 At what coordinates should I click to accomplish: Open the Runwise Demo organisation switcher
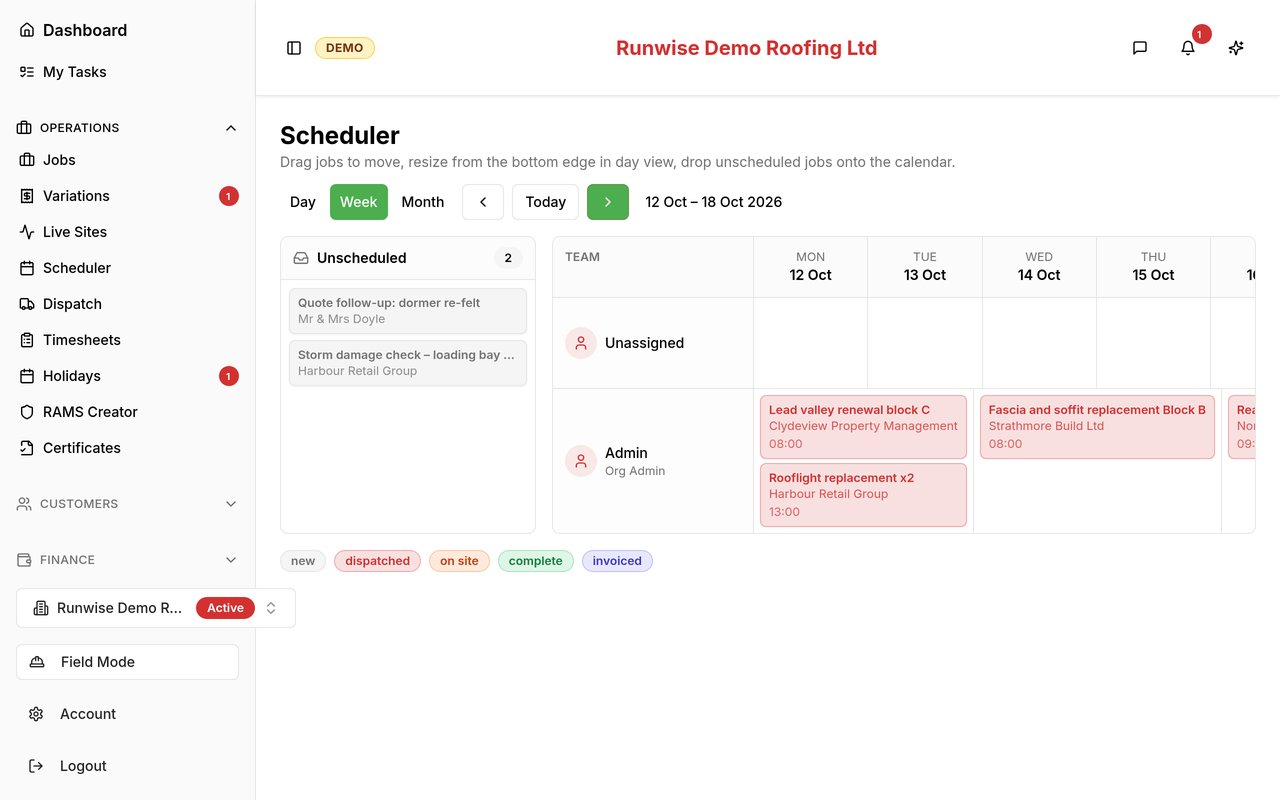(156, 608)
